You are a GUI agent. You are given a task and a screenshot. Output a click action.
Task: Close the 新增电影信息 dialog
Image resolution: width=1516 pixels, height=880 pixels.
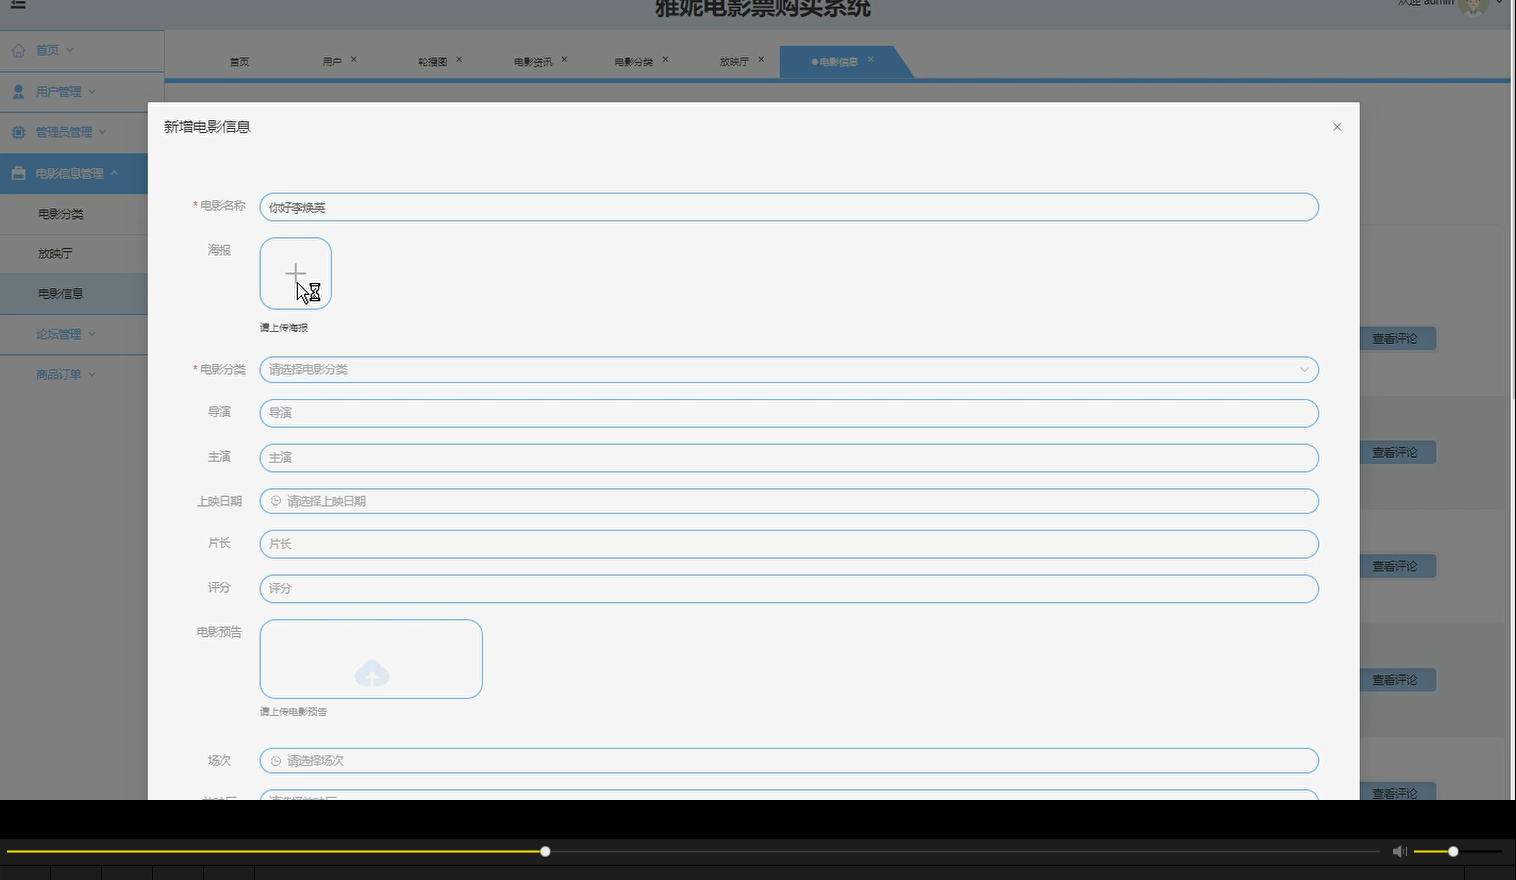[1337, 127]
